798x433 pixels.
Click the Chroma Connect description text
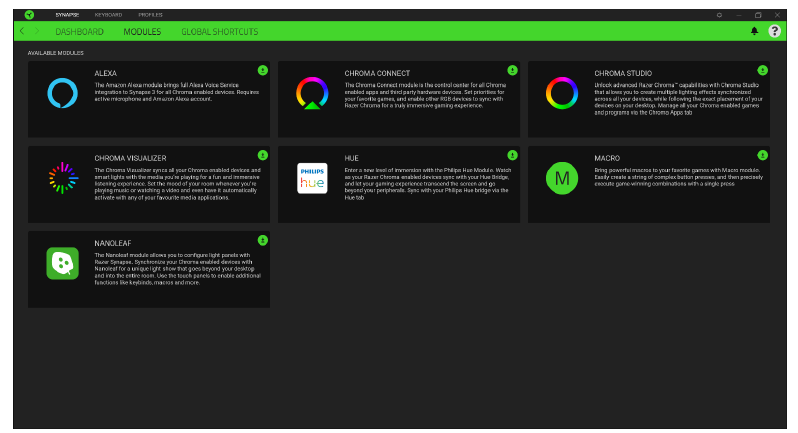click(x=425, y=95)
